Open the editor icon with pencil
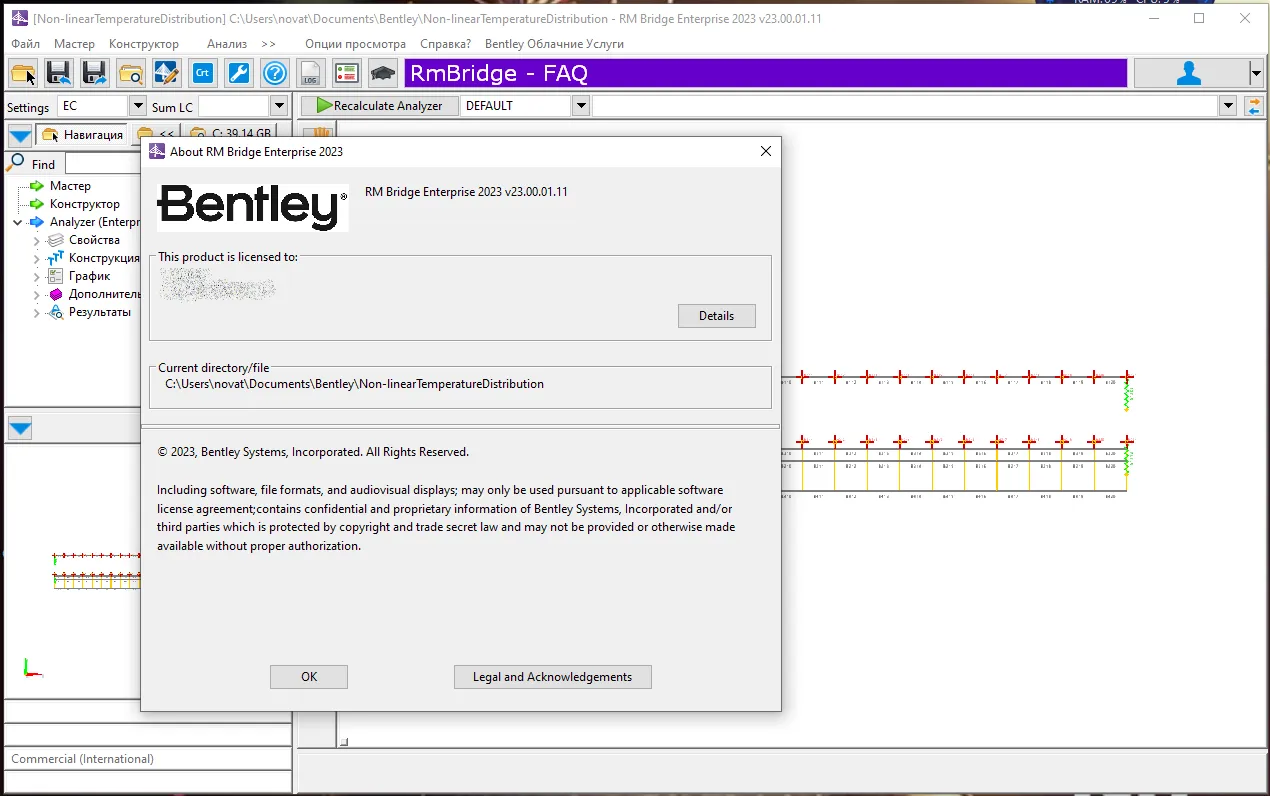The width and height of the screenshot is (1270, 796). [167, 73]
